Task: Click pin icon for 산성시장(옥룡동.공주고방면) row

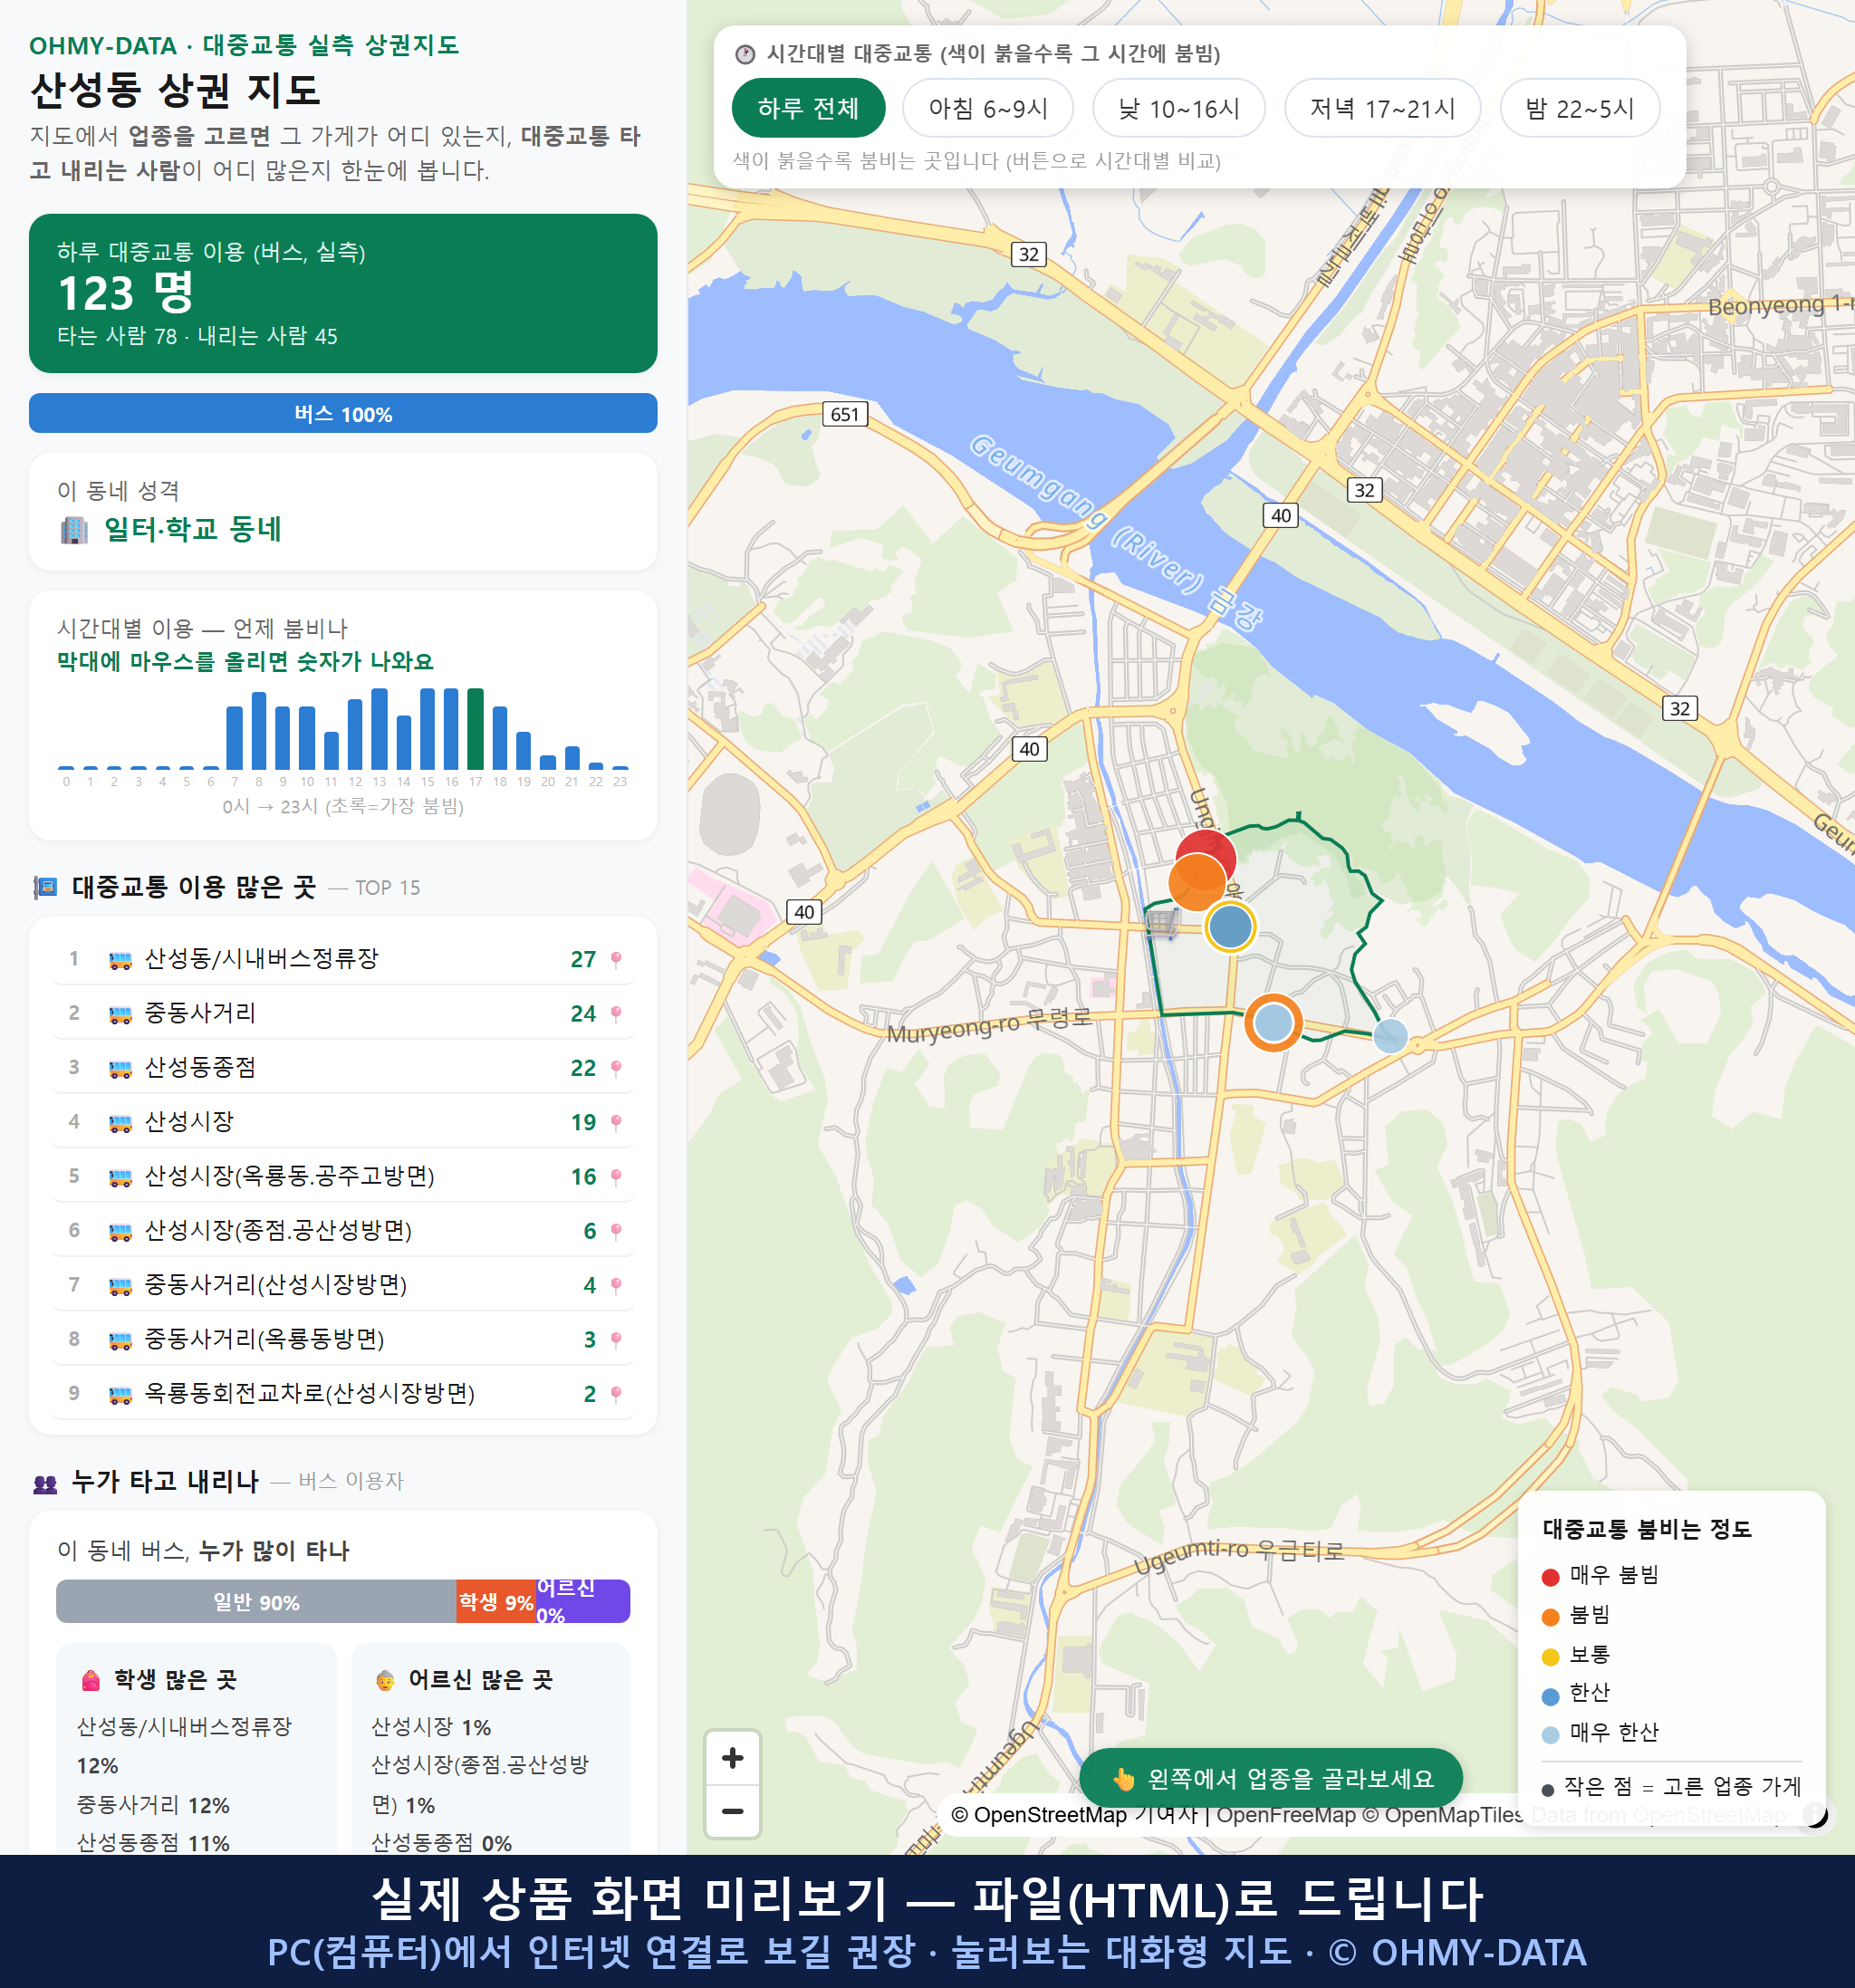Action: [x=616, y=1176]
